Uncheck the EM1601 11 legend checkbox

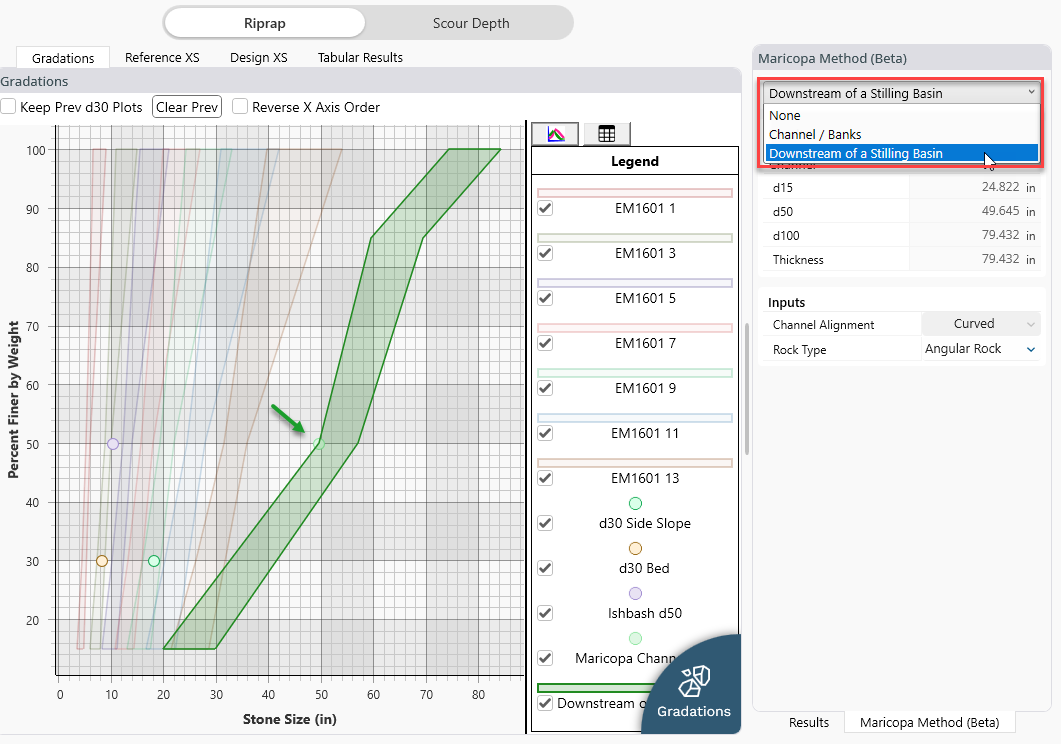pyautogui.click(x=545, y=433)
